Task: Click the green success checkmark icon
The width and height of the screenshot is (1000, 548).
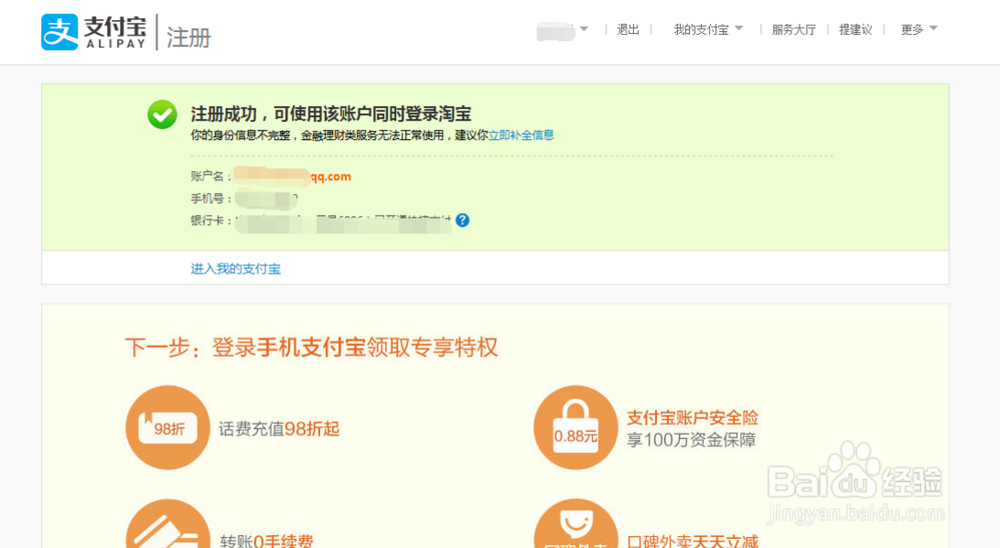Action: point(163,115)
